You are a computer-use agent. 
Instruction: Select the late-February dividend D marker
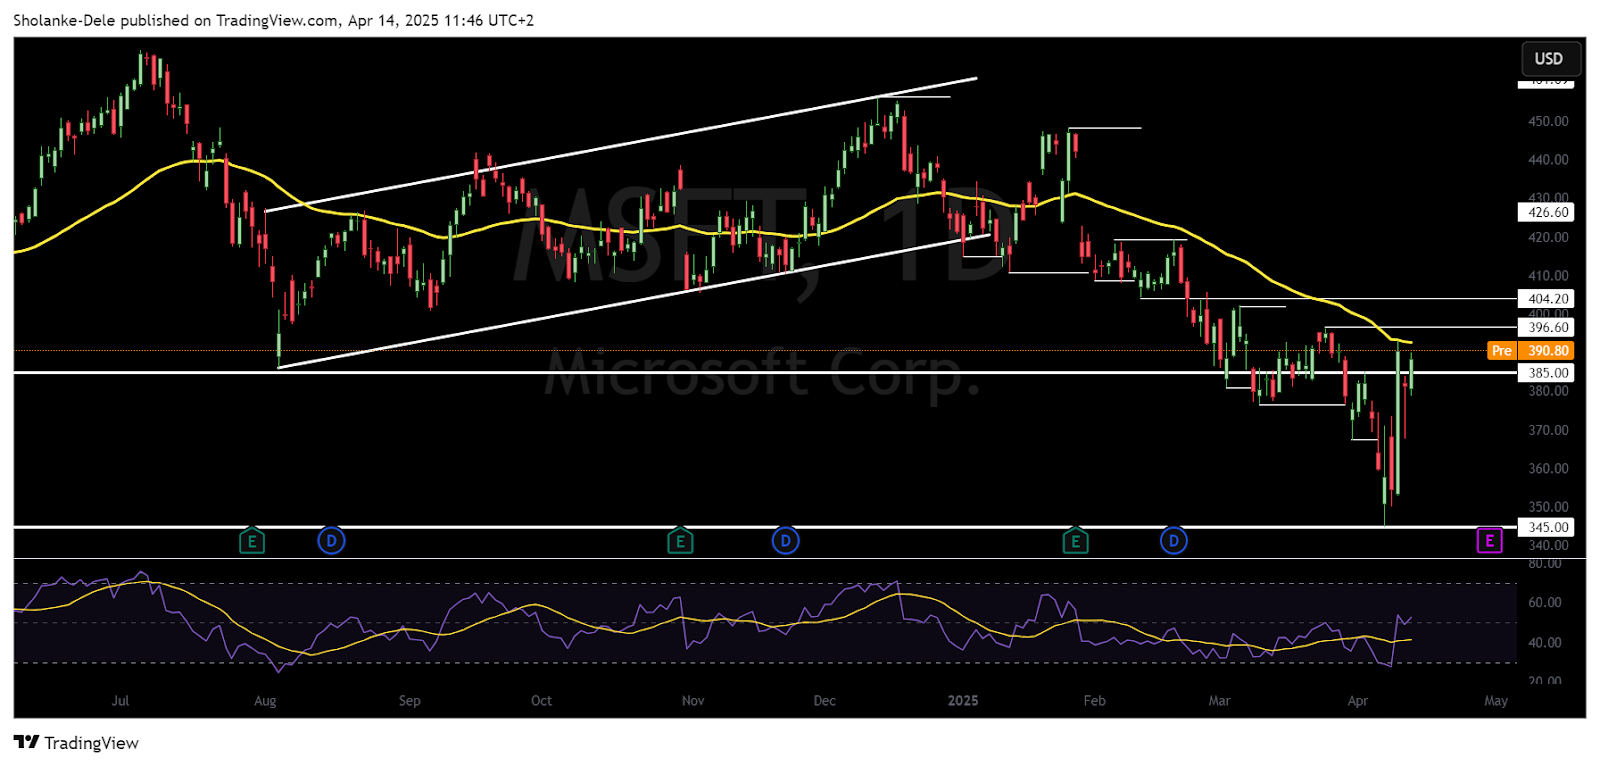click(1174, 542)
